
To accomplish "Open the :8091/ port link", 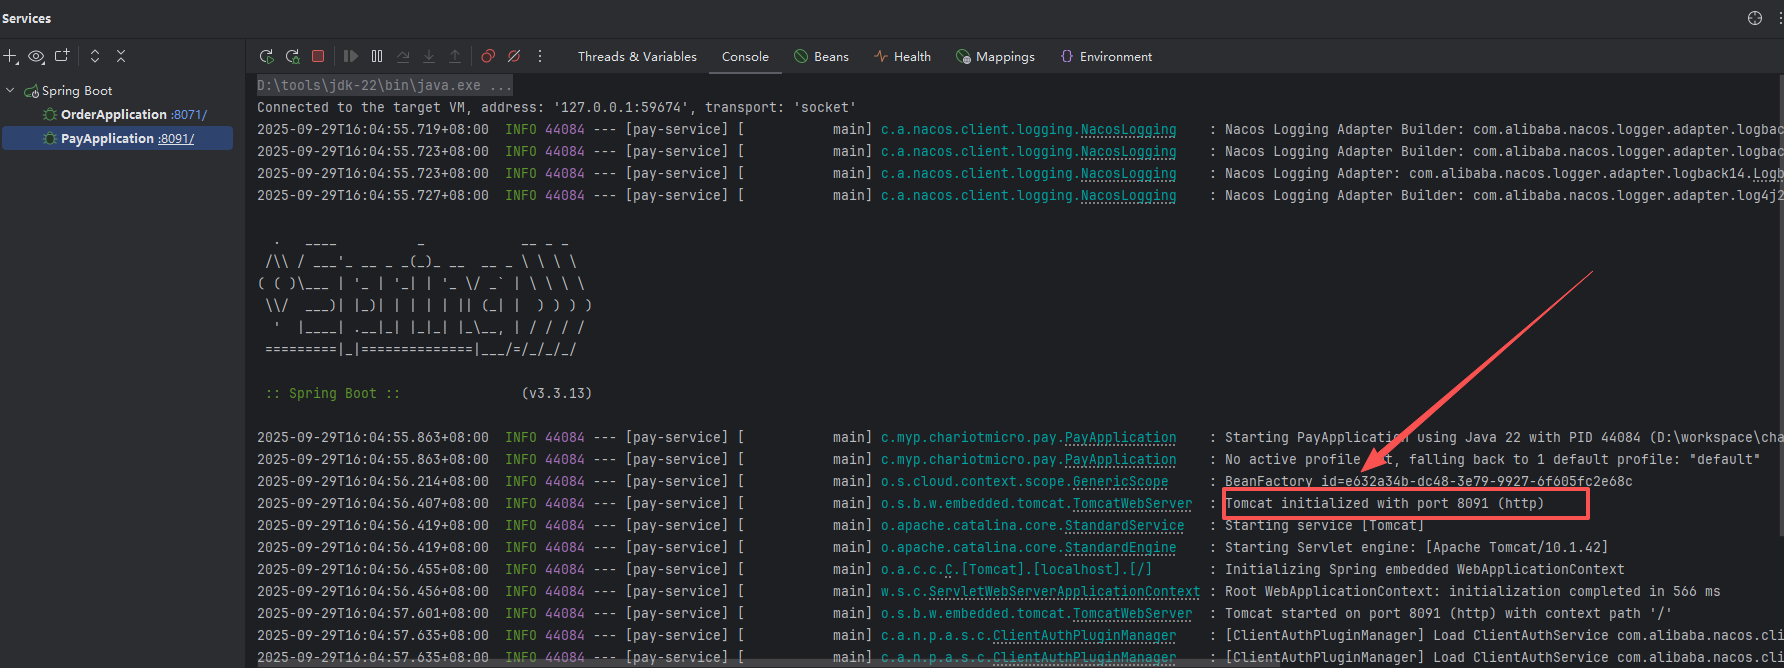I will pos(176,138).
